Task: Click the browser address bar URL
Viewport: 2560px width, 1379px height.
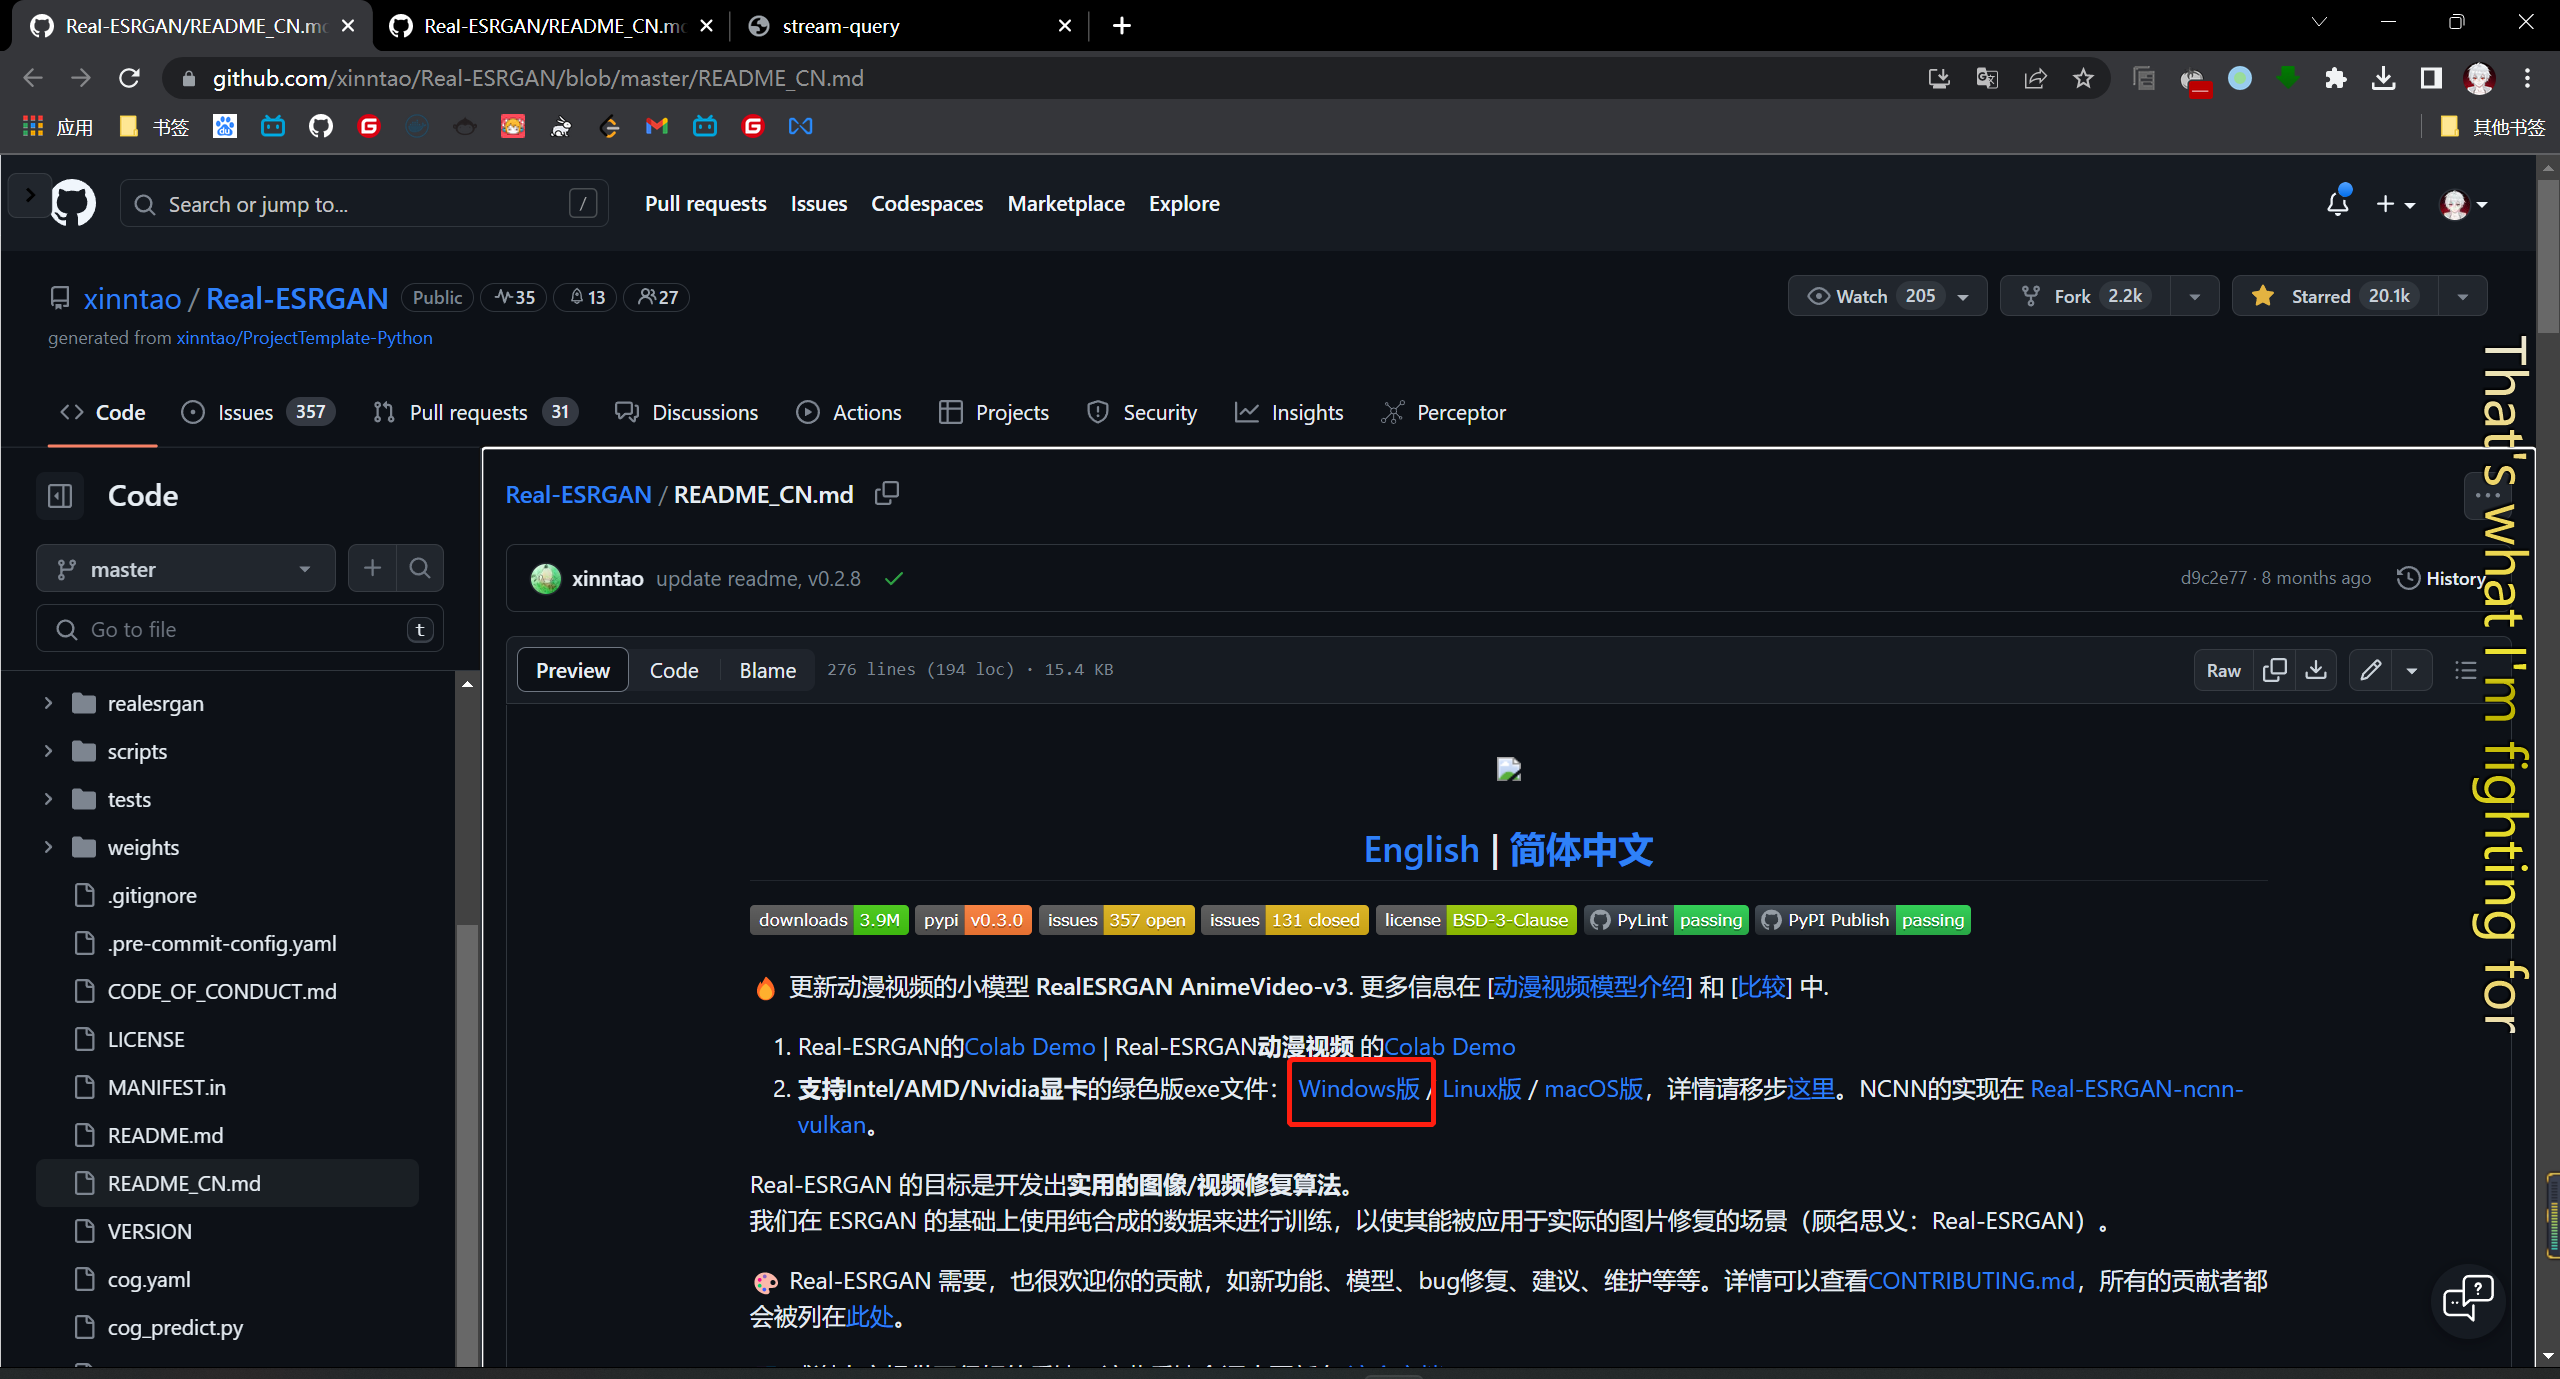Action: [538, 78]
